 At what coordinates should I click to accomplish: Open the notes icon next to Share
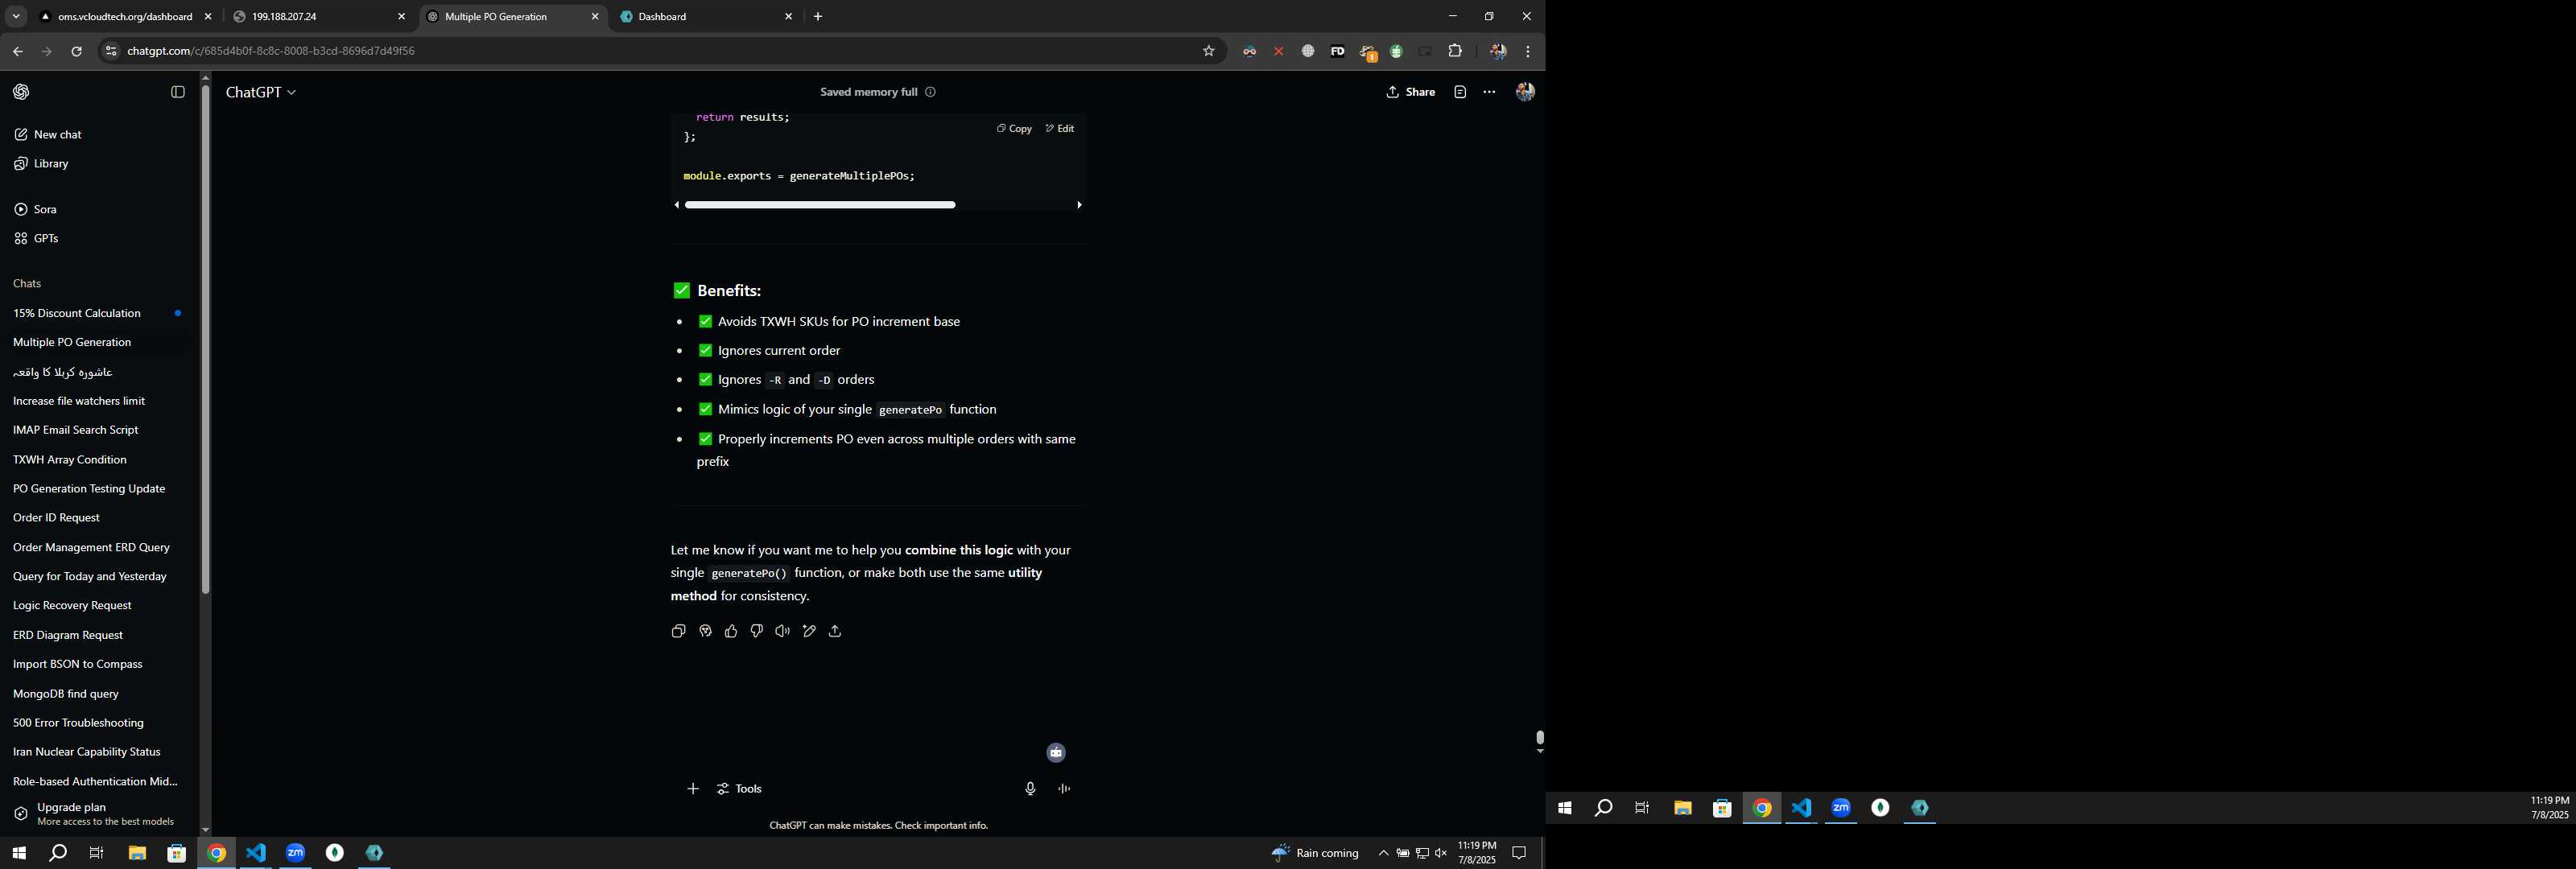1460,92
